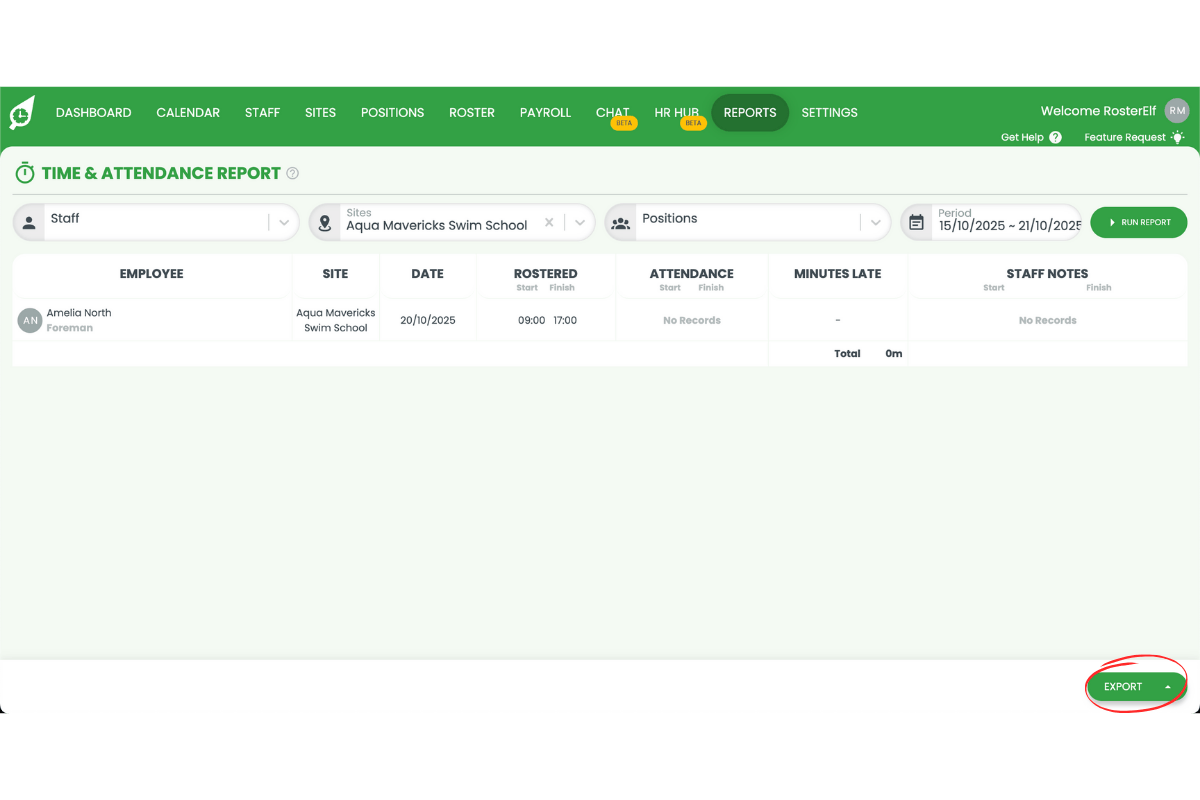Image resolution: width=1200 pixels, height=800 pixels.
Task: Open the help circle next to the report title
Action: point(291,173)
